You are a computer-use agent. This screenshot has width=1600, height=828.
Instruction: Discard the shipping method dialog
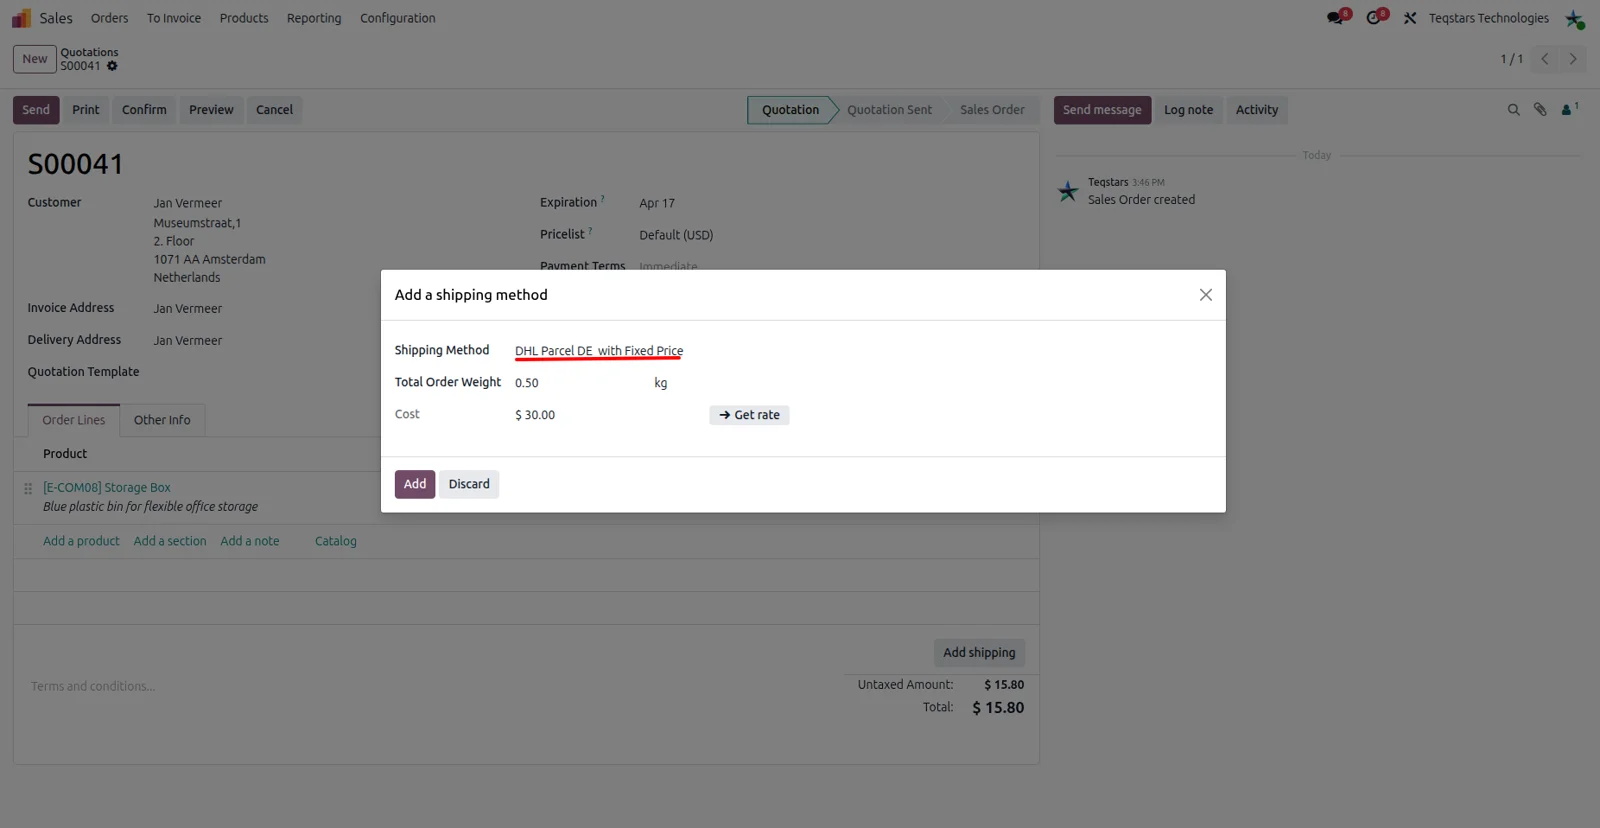469,484
